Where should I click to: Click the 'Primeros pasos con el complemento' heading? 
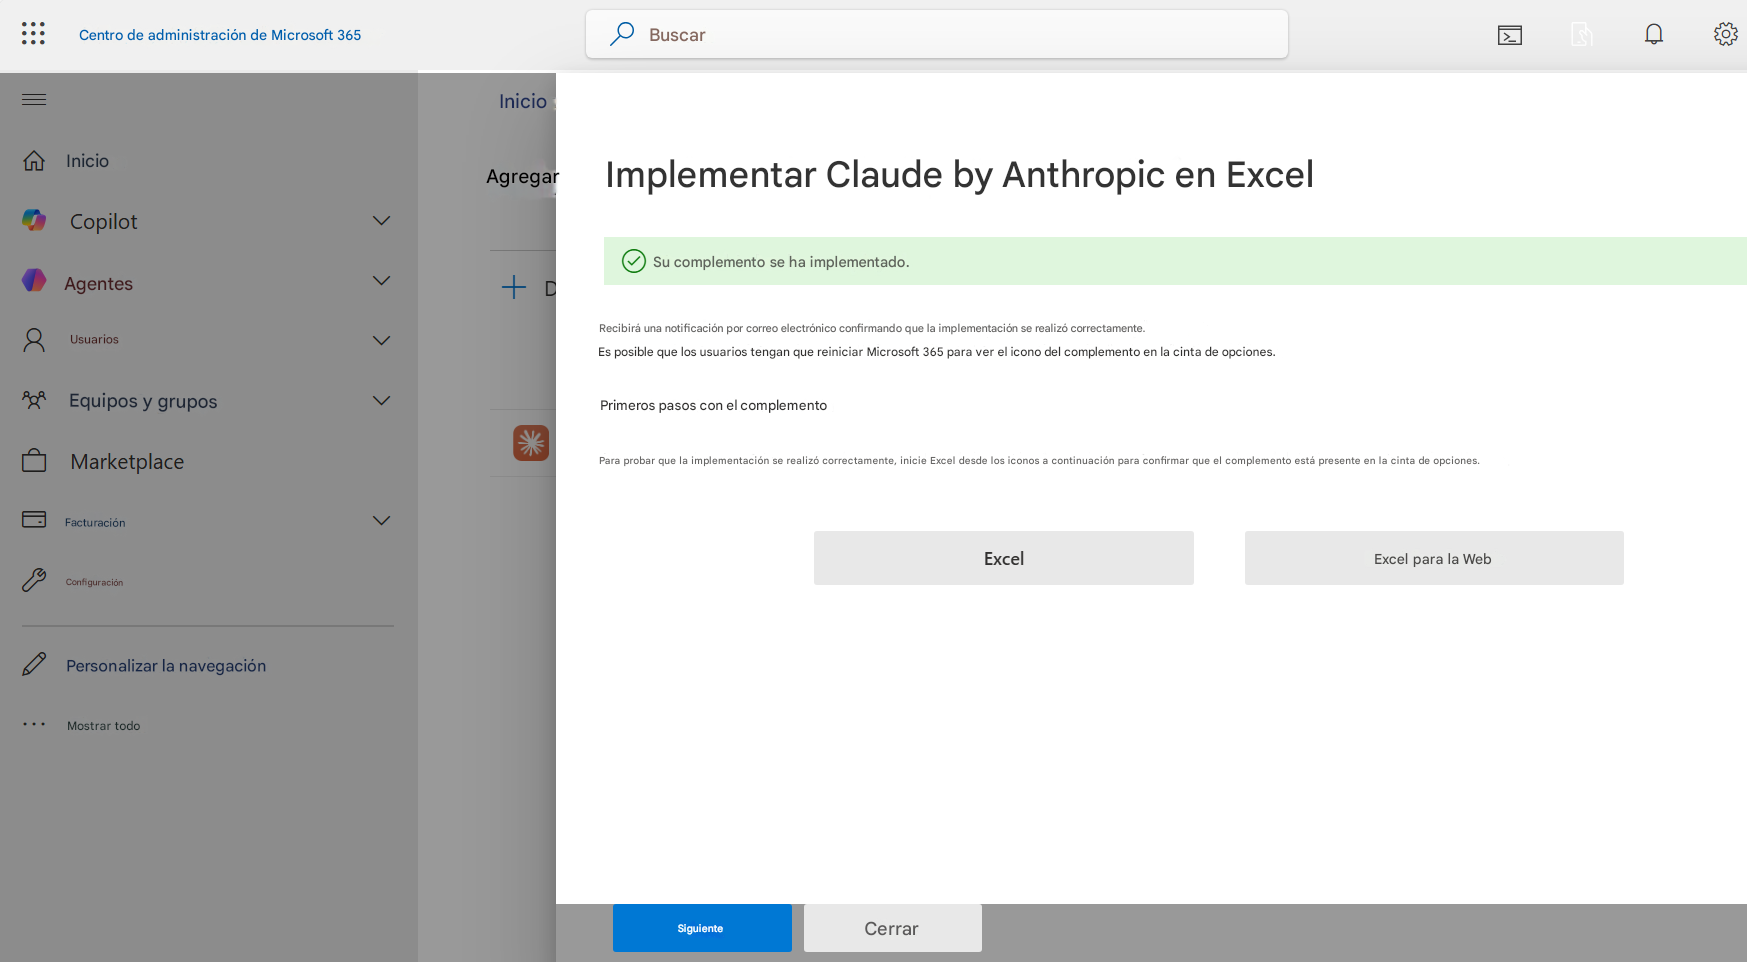point(713,405)
